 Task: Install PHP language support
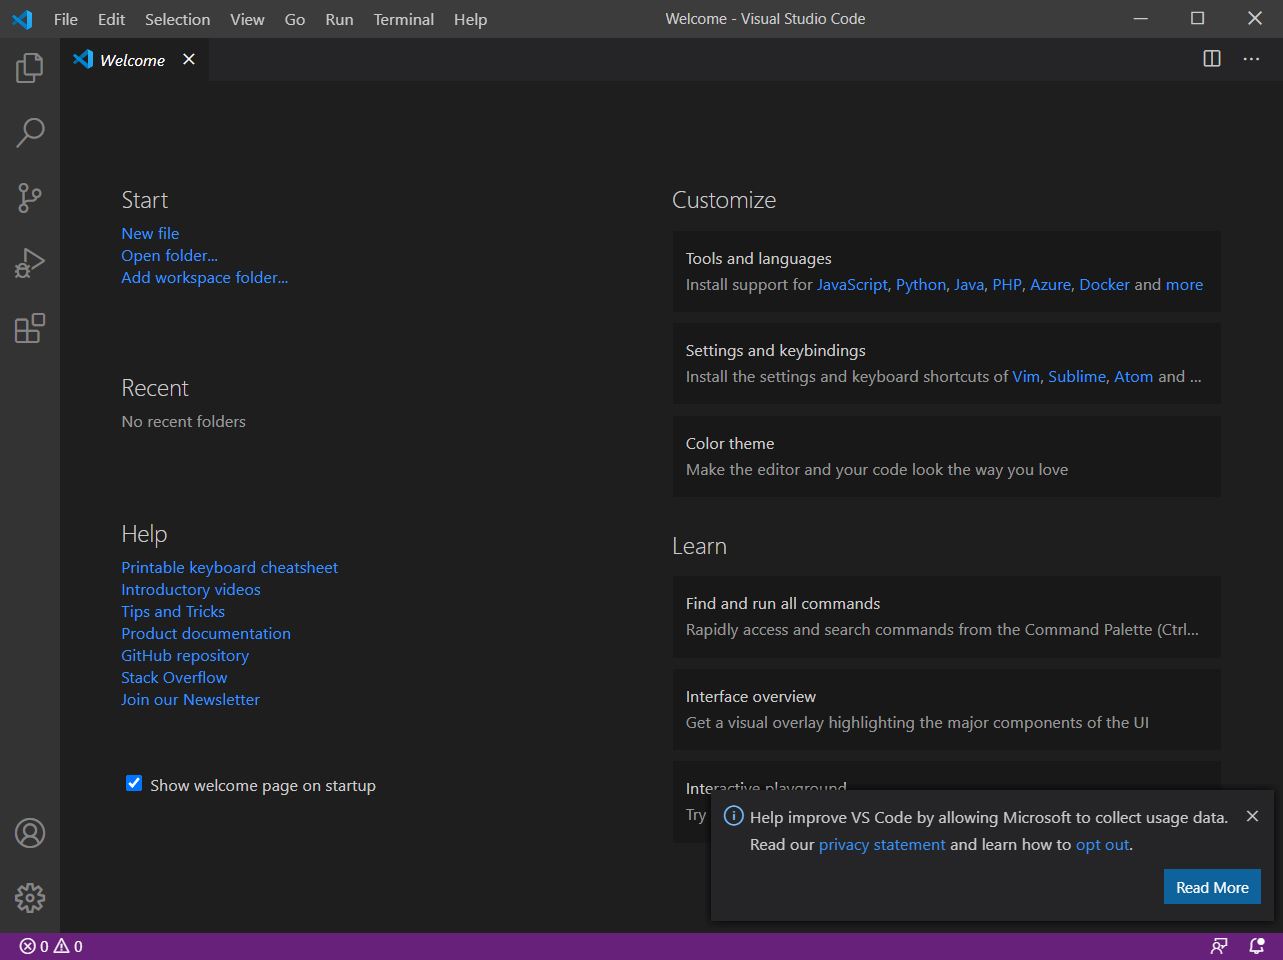click(1007, 284)
